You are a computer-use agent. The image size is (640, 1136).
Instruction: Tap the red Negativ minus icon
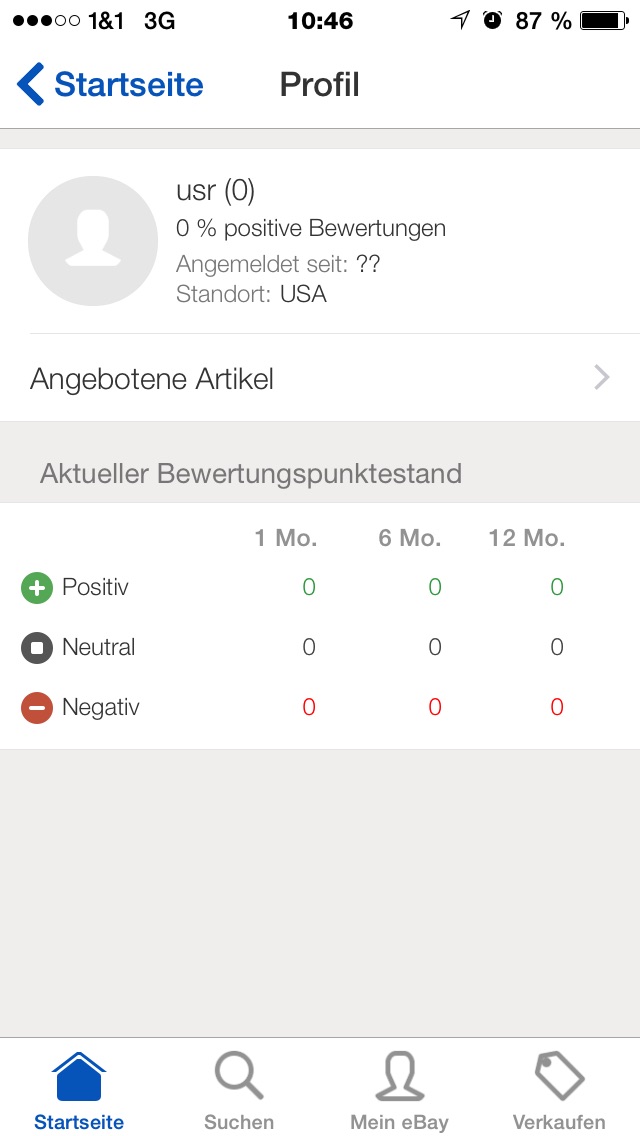tap(37, 708)
